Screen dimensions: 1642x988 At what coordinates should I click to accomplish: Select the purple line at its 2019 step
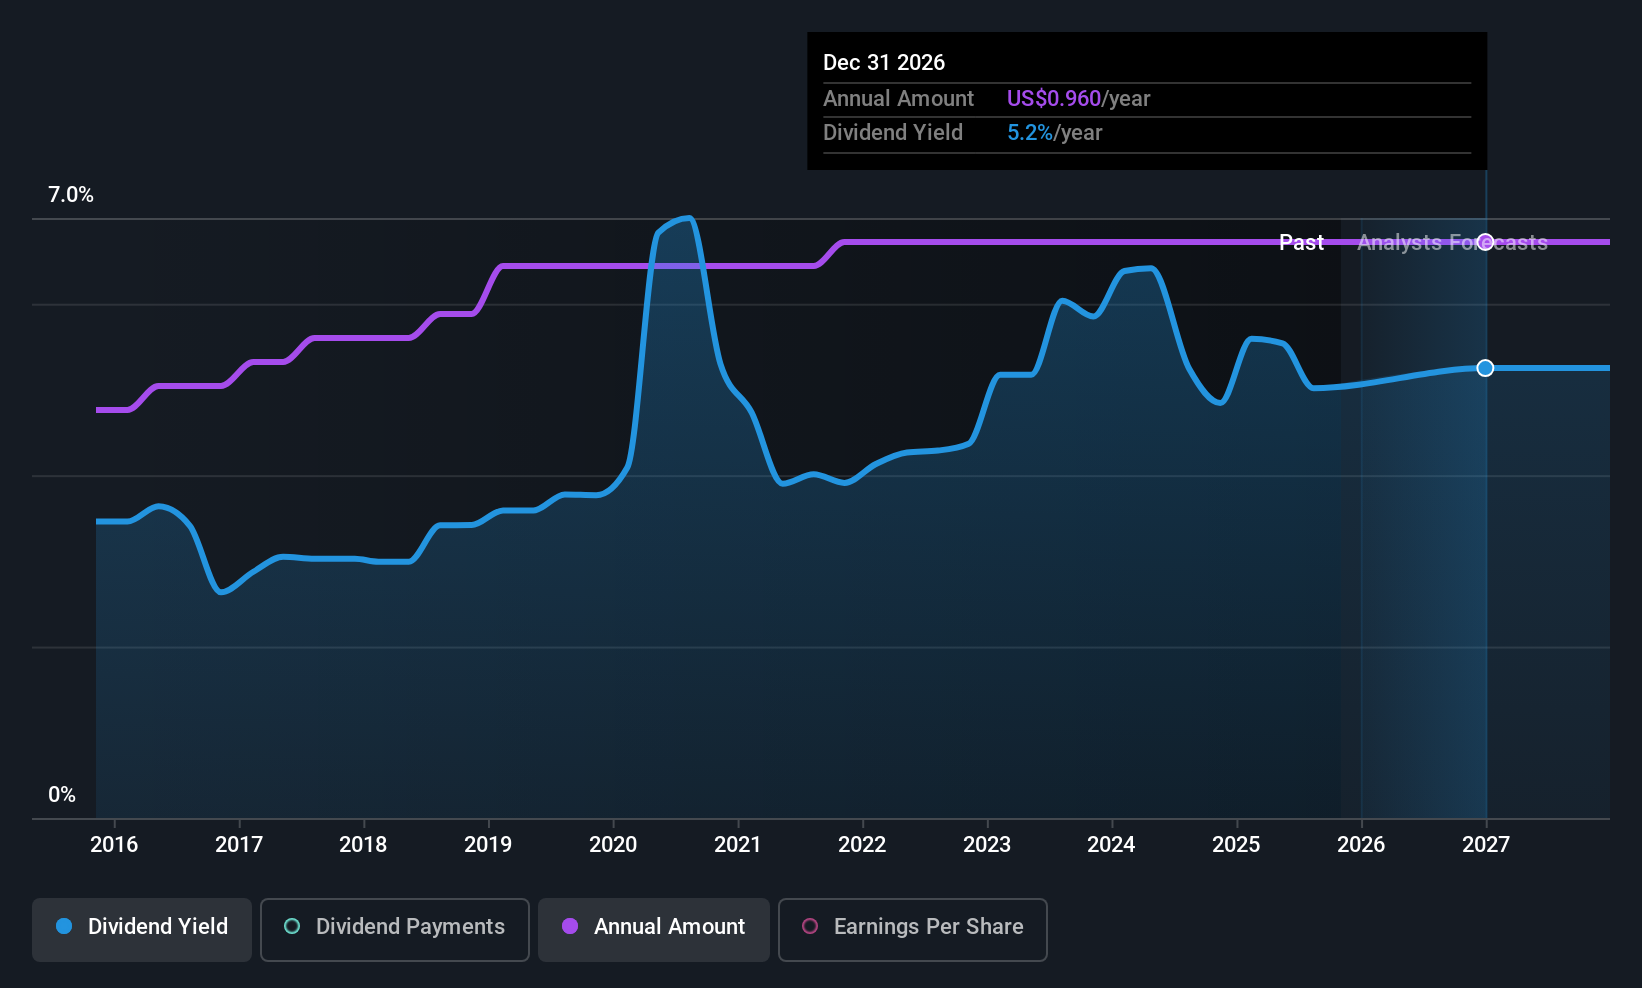pos(500,267)
